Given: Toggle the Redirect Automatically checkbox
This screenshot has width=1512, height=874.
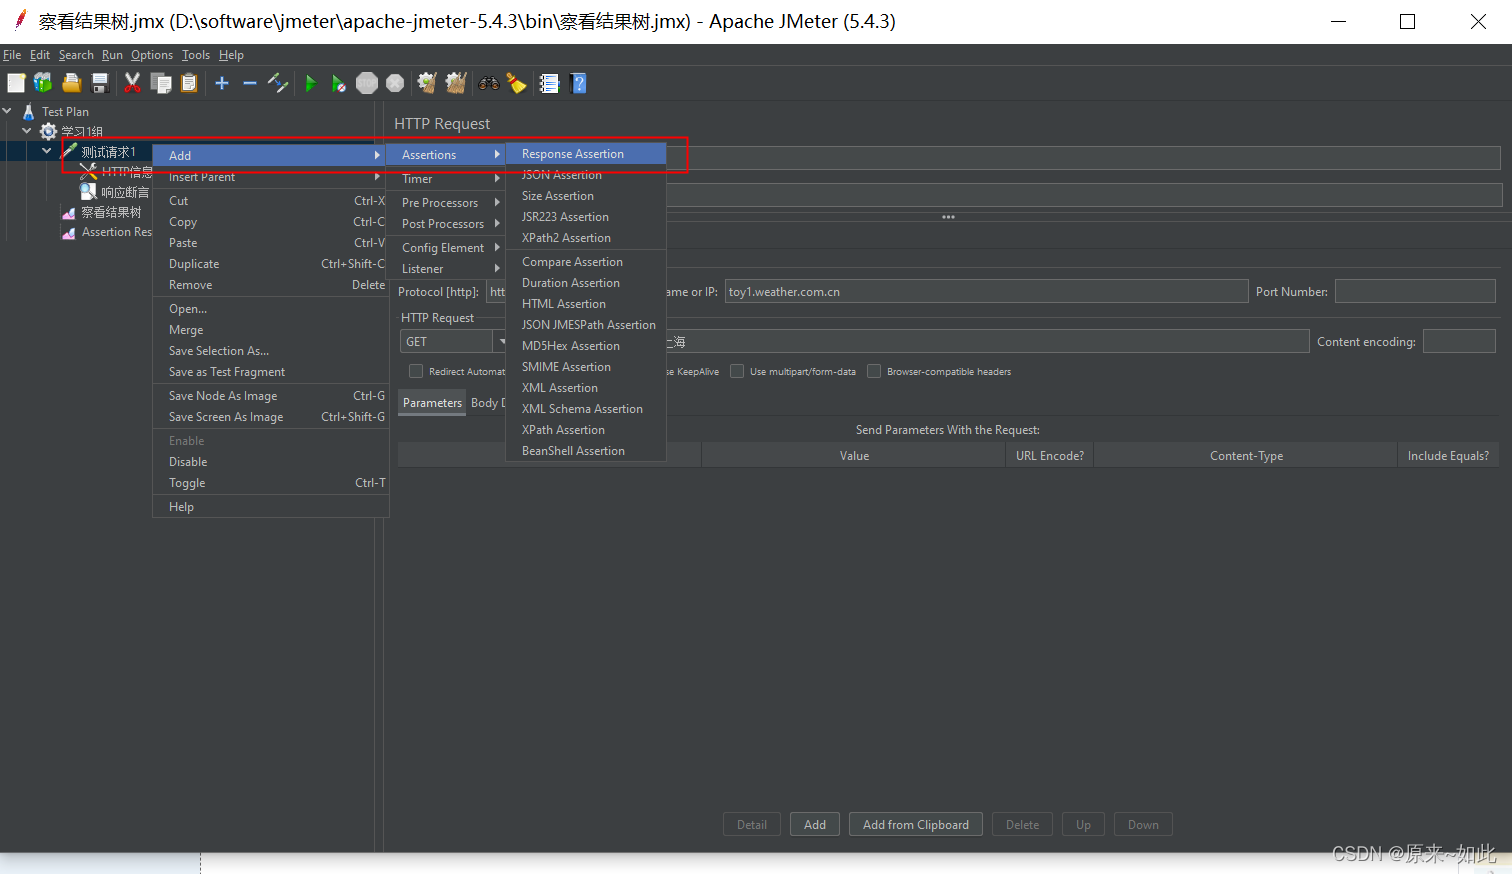Looking at the screenshot, I should 416,371.
